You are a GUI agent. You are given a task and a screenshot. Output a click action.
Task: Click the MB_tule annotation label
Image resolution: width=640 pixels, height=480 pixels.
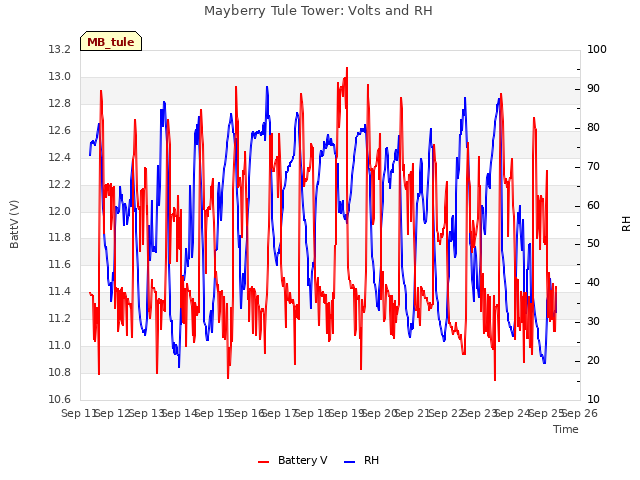point(111,42)
